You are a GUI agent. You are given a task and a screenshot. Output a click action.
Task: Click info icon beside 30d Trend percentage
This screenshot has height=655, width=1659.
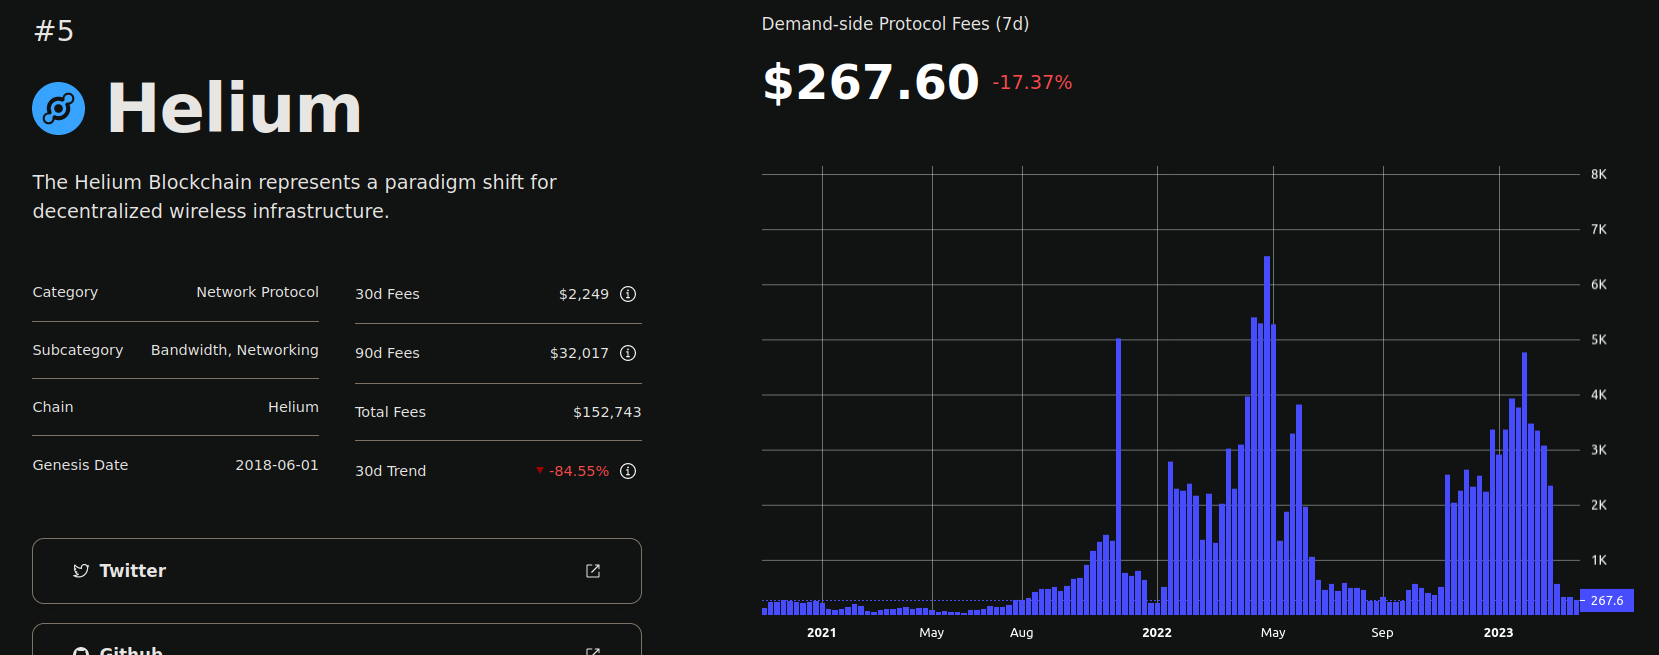tap(628, 471)
